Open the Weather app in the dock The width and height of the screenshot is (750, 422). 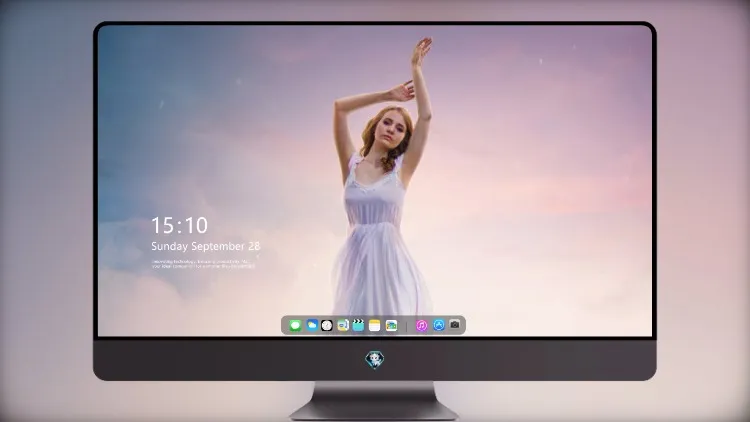click(312, 325)
